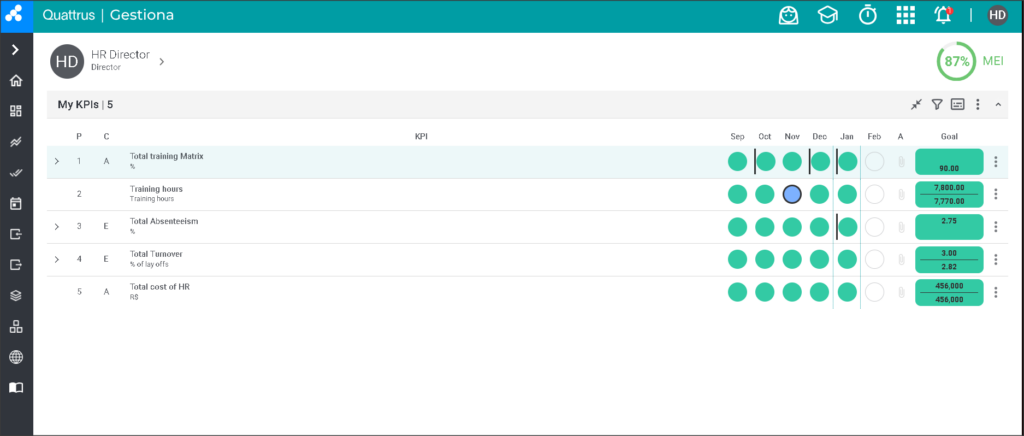
Task: Click the home icon in sidebar
Action: 16,81
